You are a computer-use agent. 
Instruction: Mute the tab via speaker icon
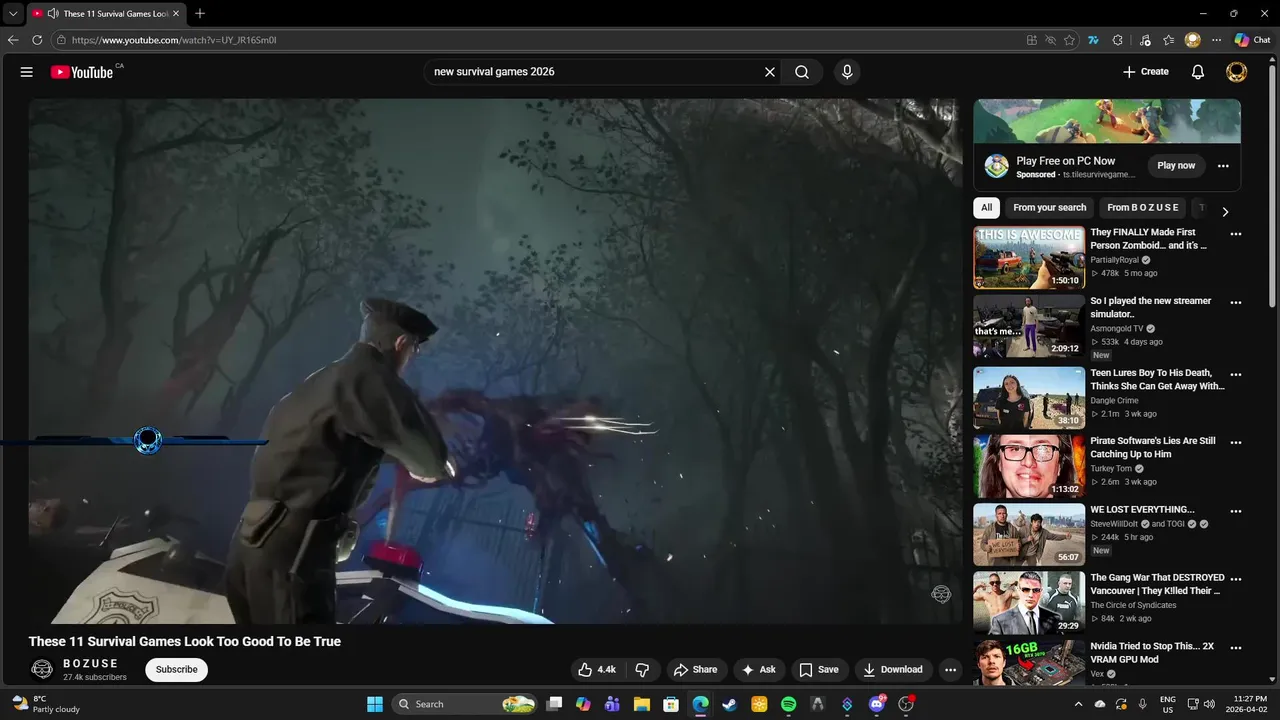coord(53,14)
